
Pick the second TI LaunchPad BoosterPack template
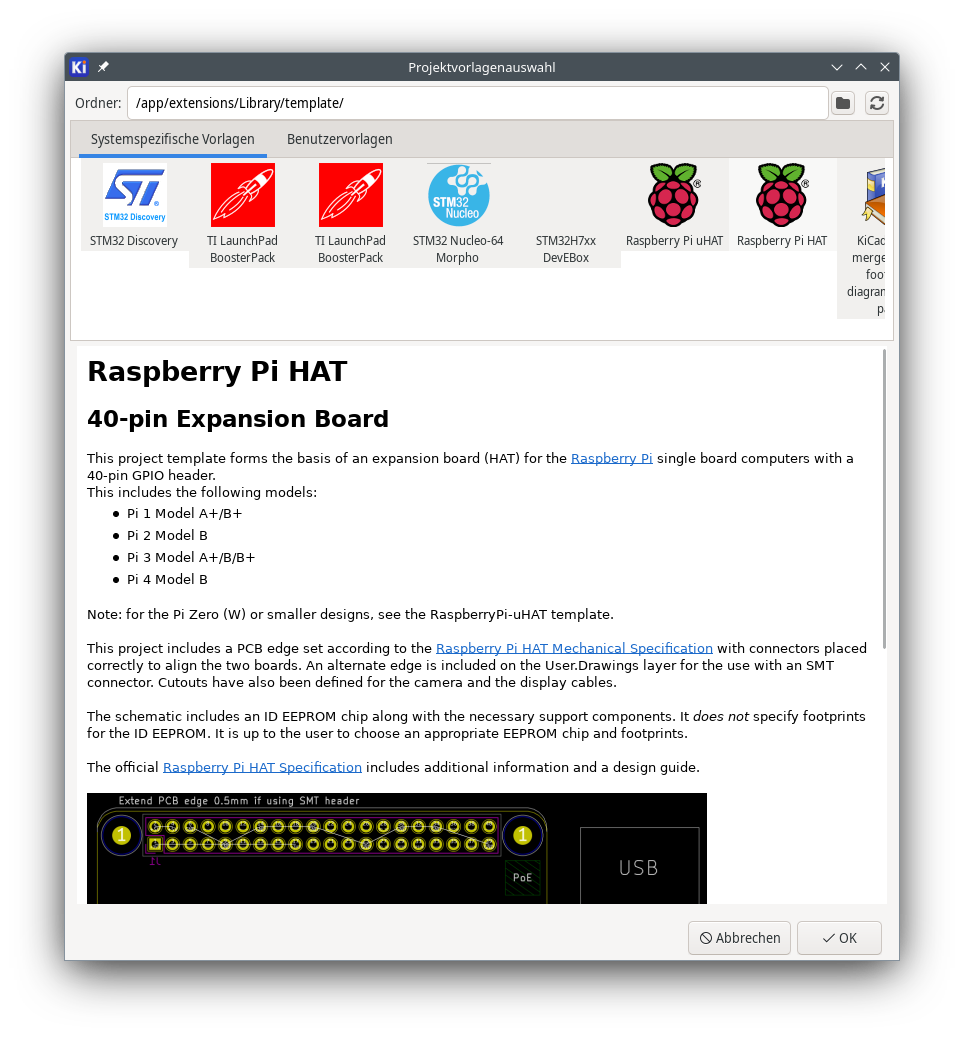(350, 196)
